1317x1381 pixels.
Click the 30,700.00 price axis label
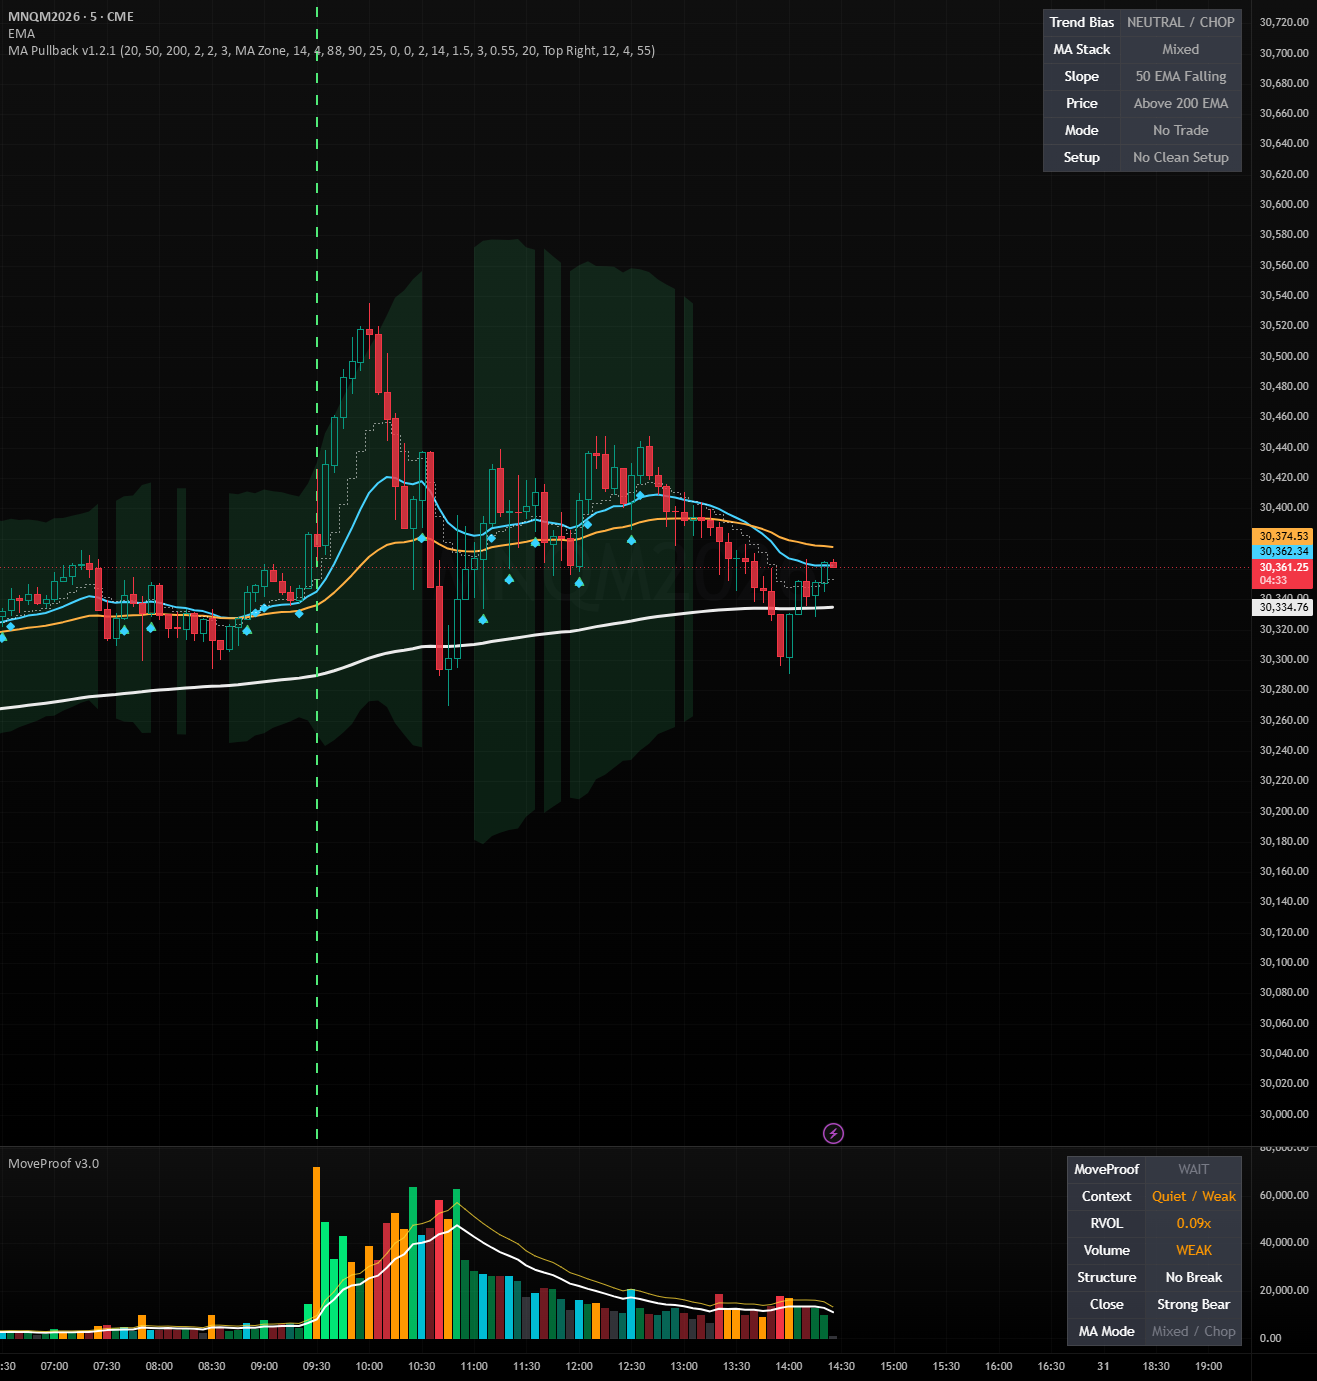point(1284,52)
